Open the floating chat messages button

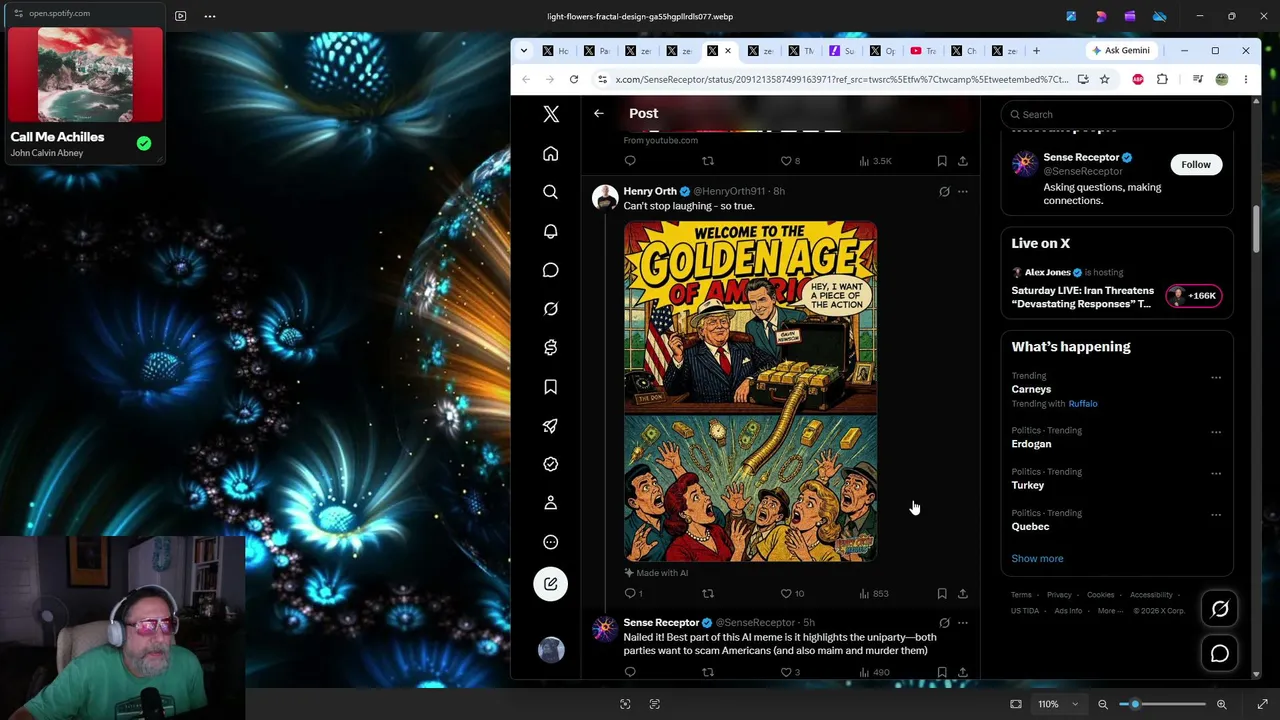point(1220,654)
